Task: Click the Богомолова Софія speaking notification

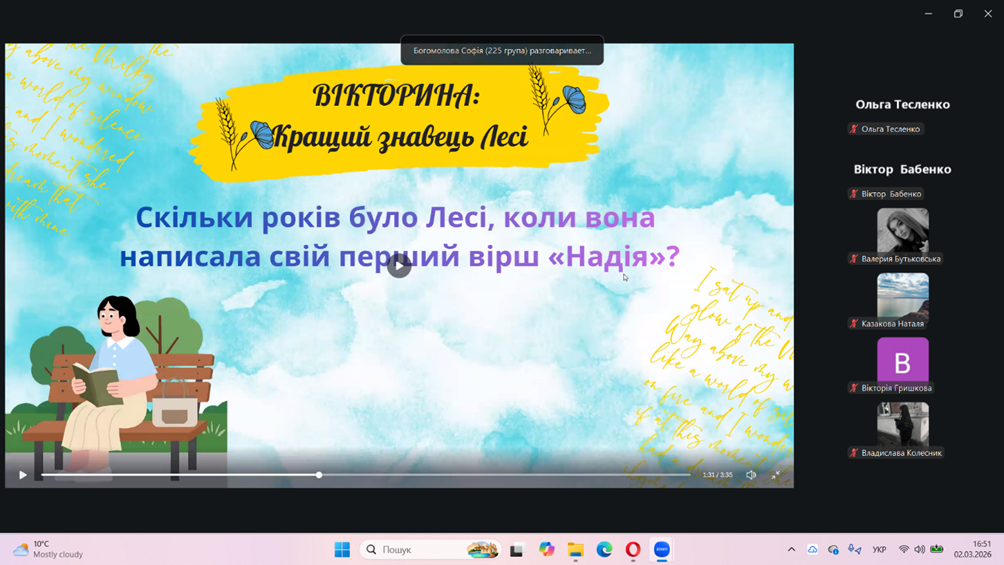Action: point(502,50)
